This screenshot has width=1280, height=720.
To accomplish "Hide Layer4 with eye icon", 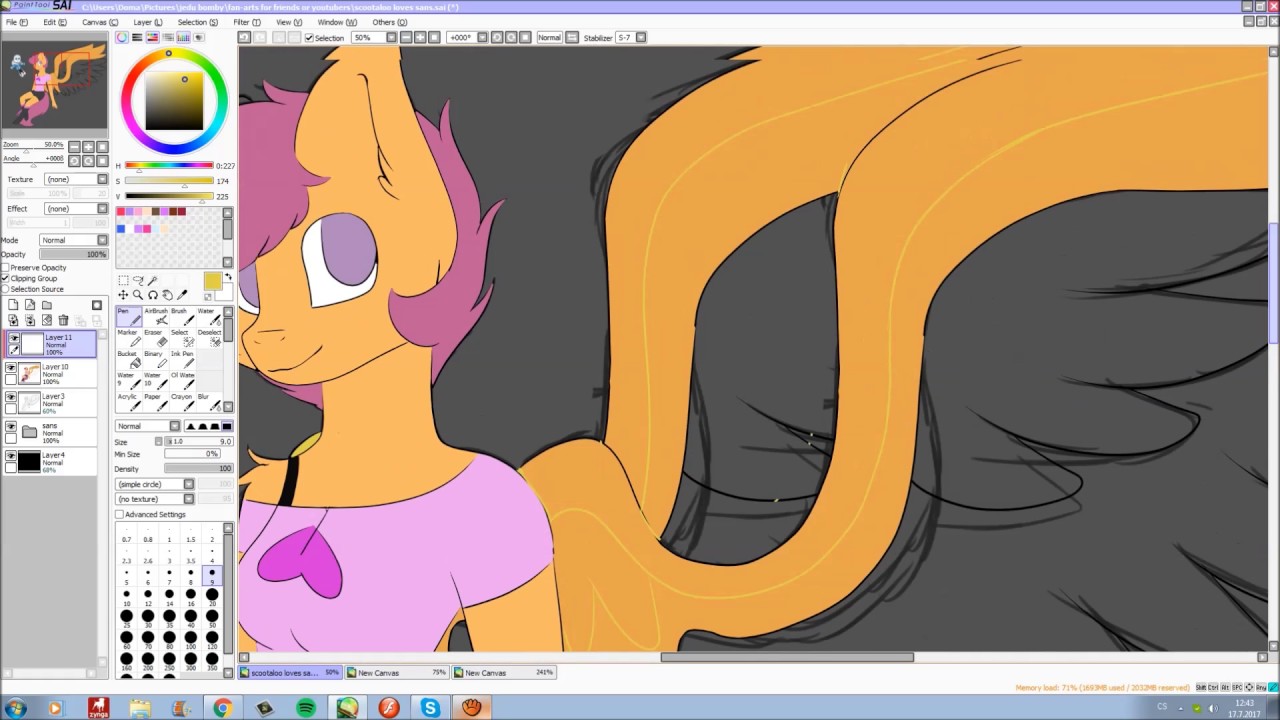I will point(11,456).
